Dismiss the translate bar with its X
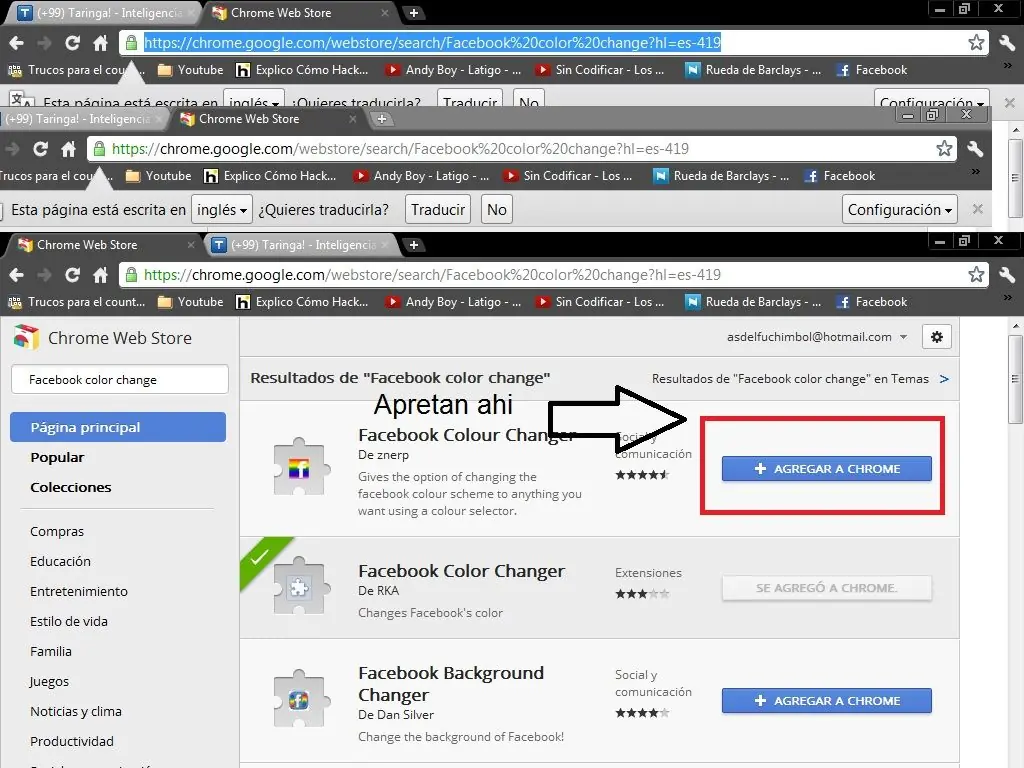The image size is (1024, 768). 978,209
